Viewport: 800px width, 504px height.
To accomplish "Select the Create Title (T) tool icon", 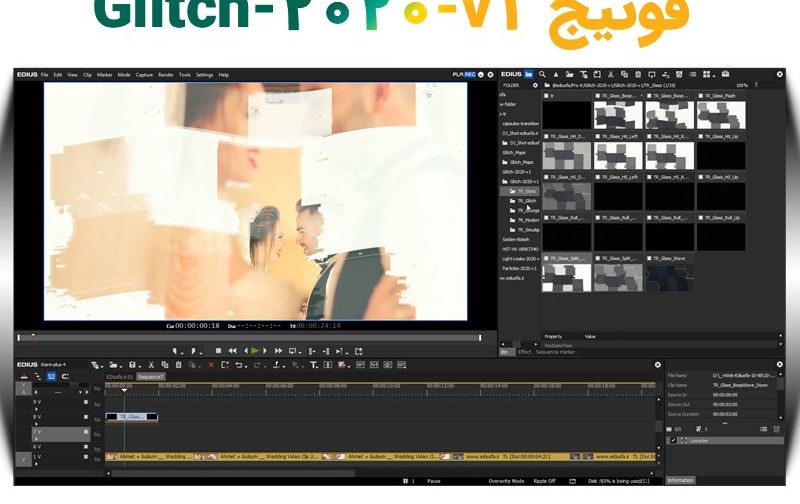I will pos(314,365).
